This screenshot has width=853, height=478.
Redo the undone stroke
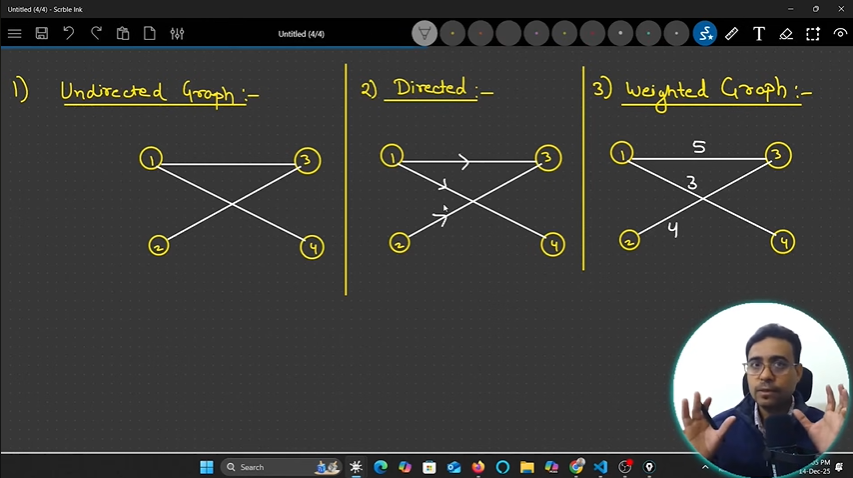96,34
